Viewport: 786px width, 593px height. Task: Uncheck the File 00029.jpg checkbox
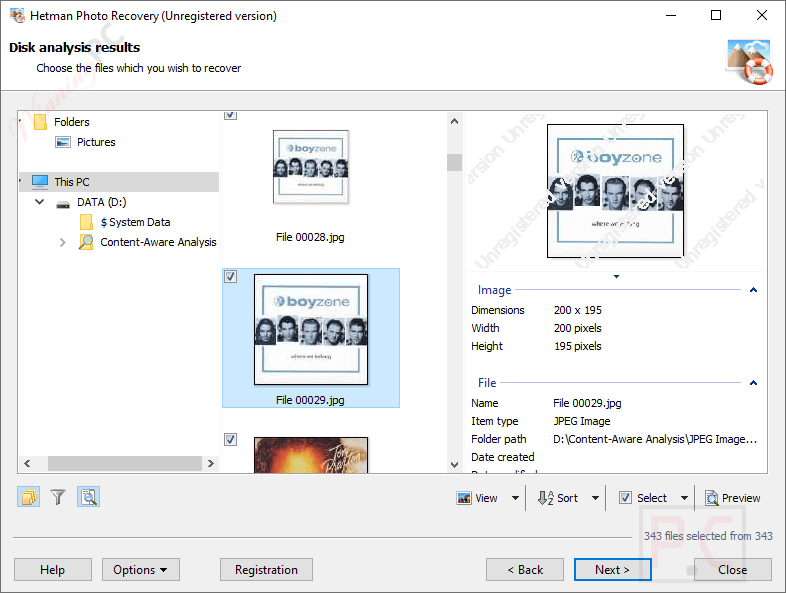click(230, 277)
